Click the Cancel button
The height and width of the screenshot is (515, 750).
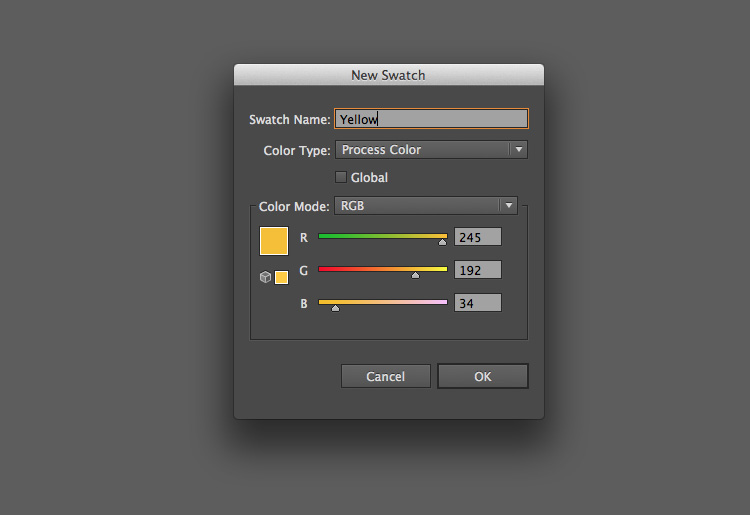pyautogui.click(x=385, y=376)
